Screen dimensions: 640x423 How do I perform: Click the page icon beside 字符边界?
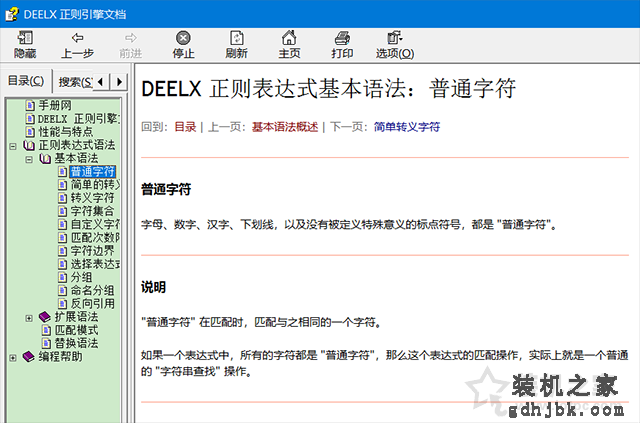[62, 251]
